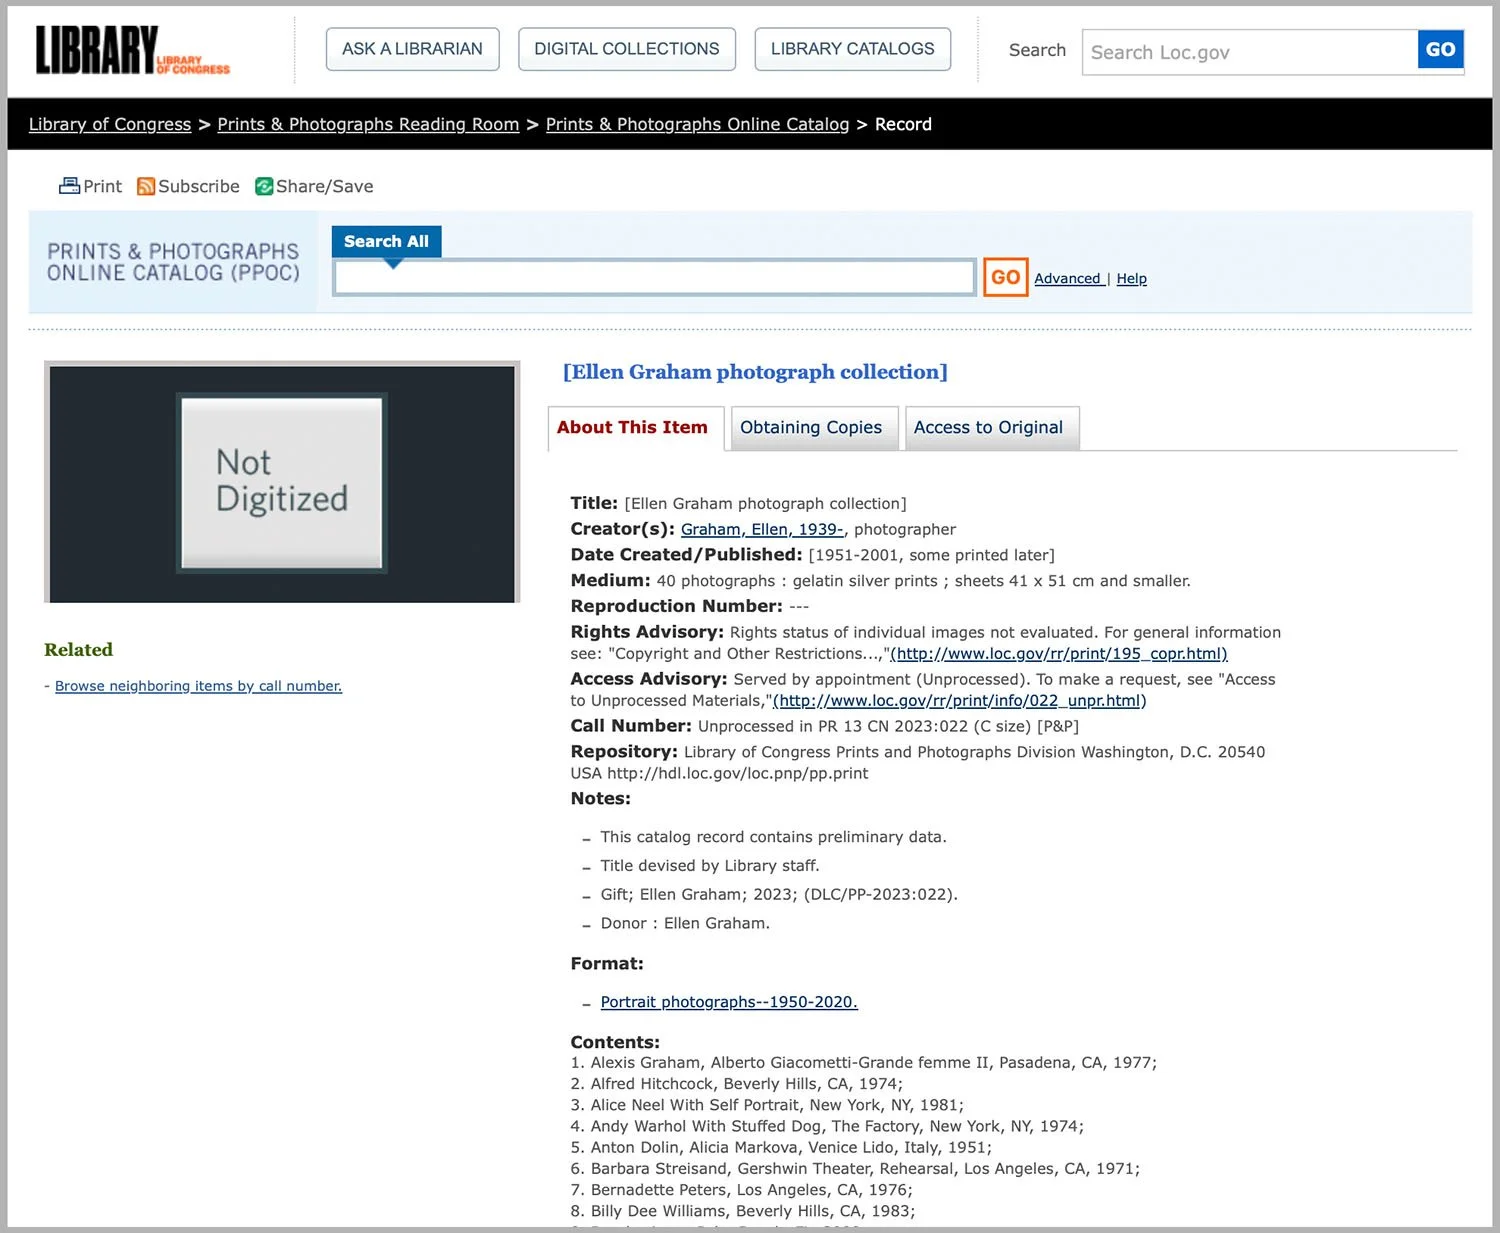Open Portrait photographs--1950-2020 format link
The width and height of the screenshot is (1500, 1233).
tap(729, 1002)
